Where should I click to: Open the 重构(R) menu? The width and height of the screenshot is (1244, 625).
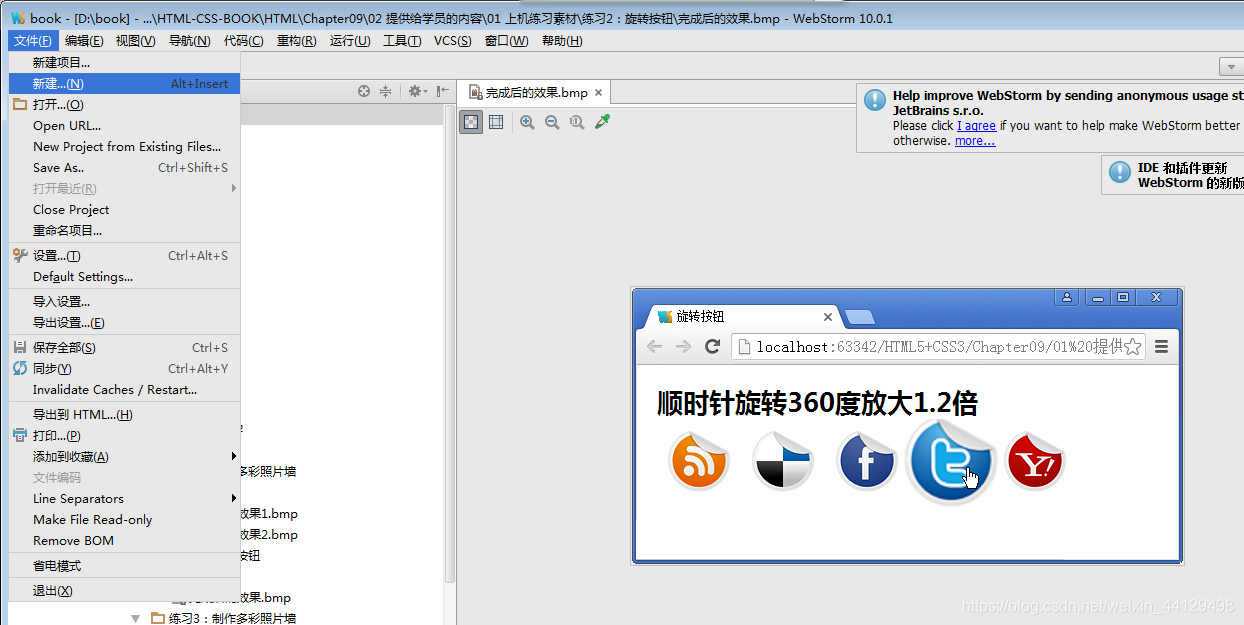(x=296, y=41)
